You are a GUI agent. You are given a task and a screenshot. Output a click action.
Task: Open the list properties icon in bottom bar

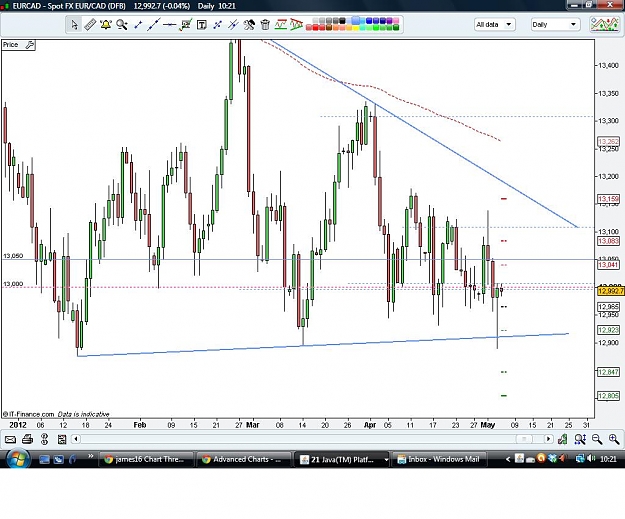(x=62, y=439)
